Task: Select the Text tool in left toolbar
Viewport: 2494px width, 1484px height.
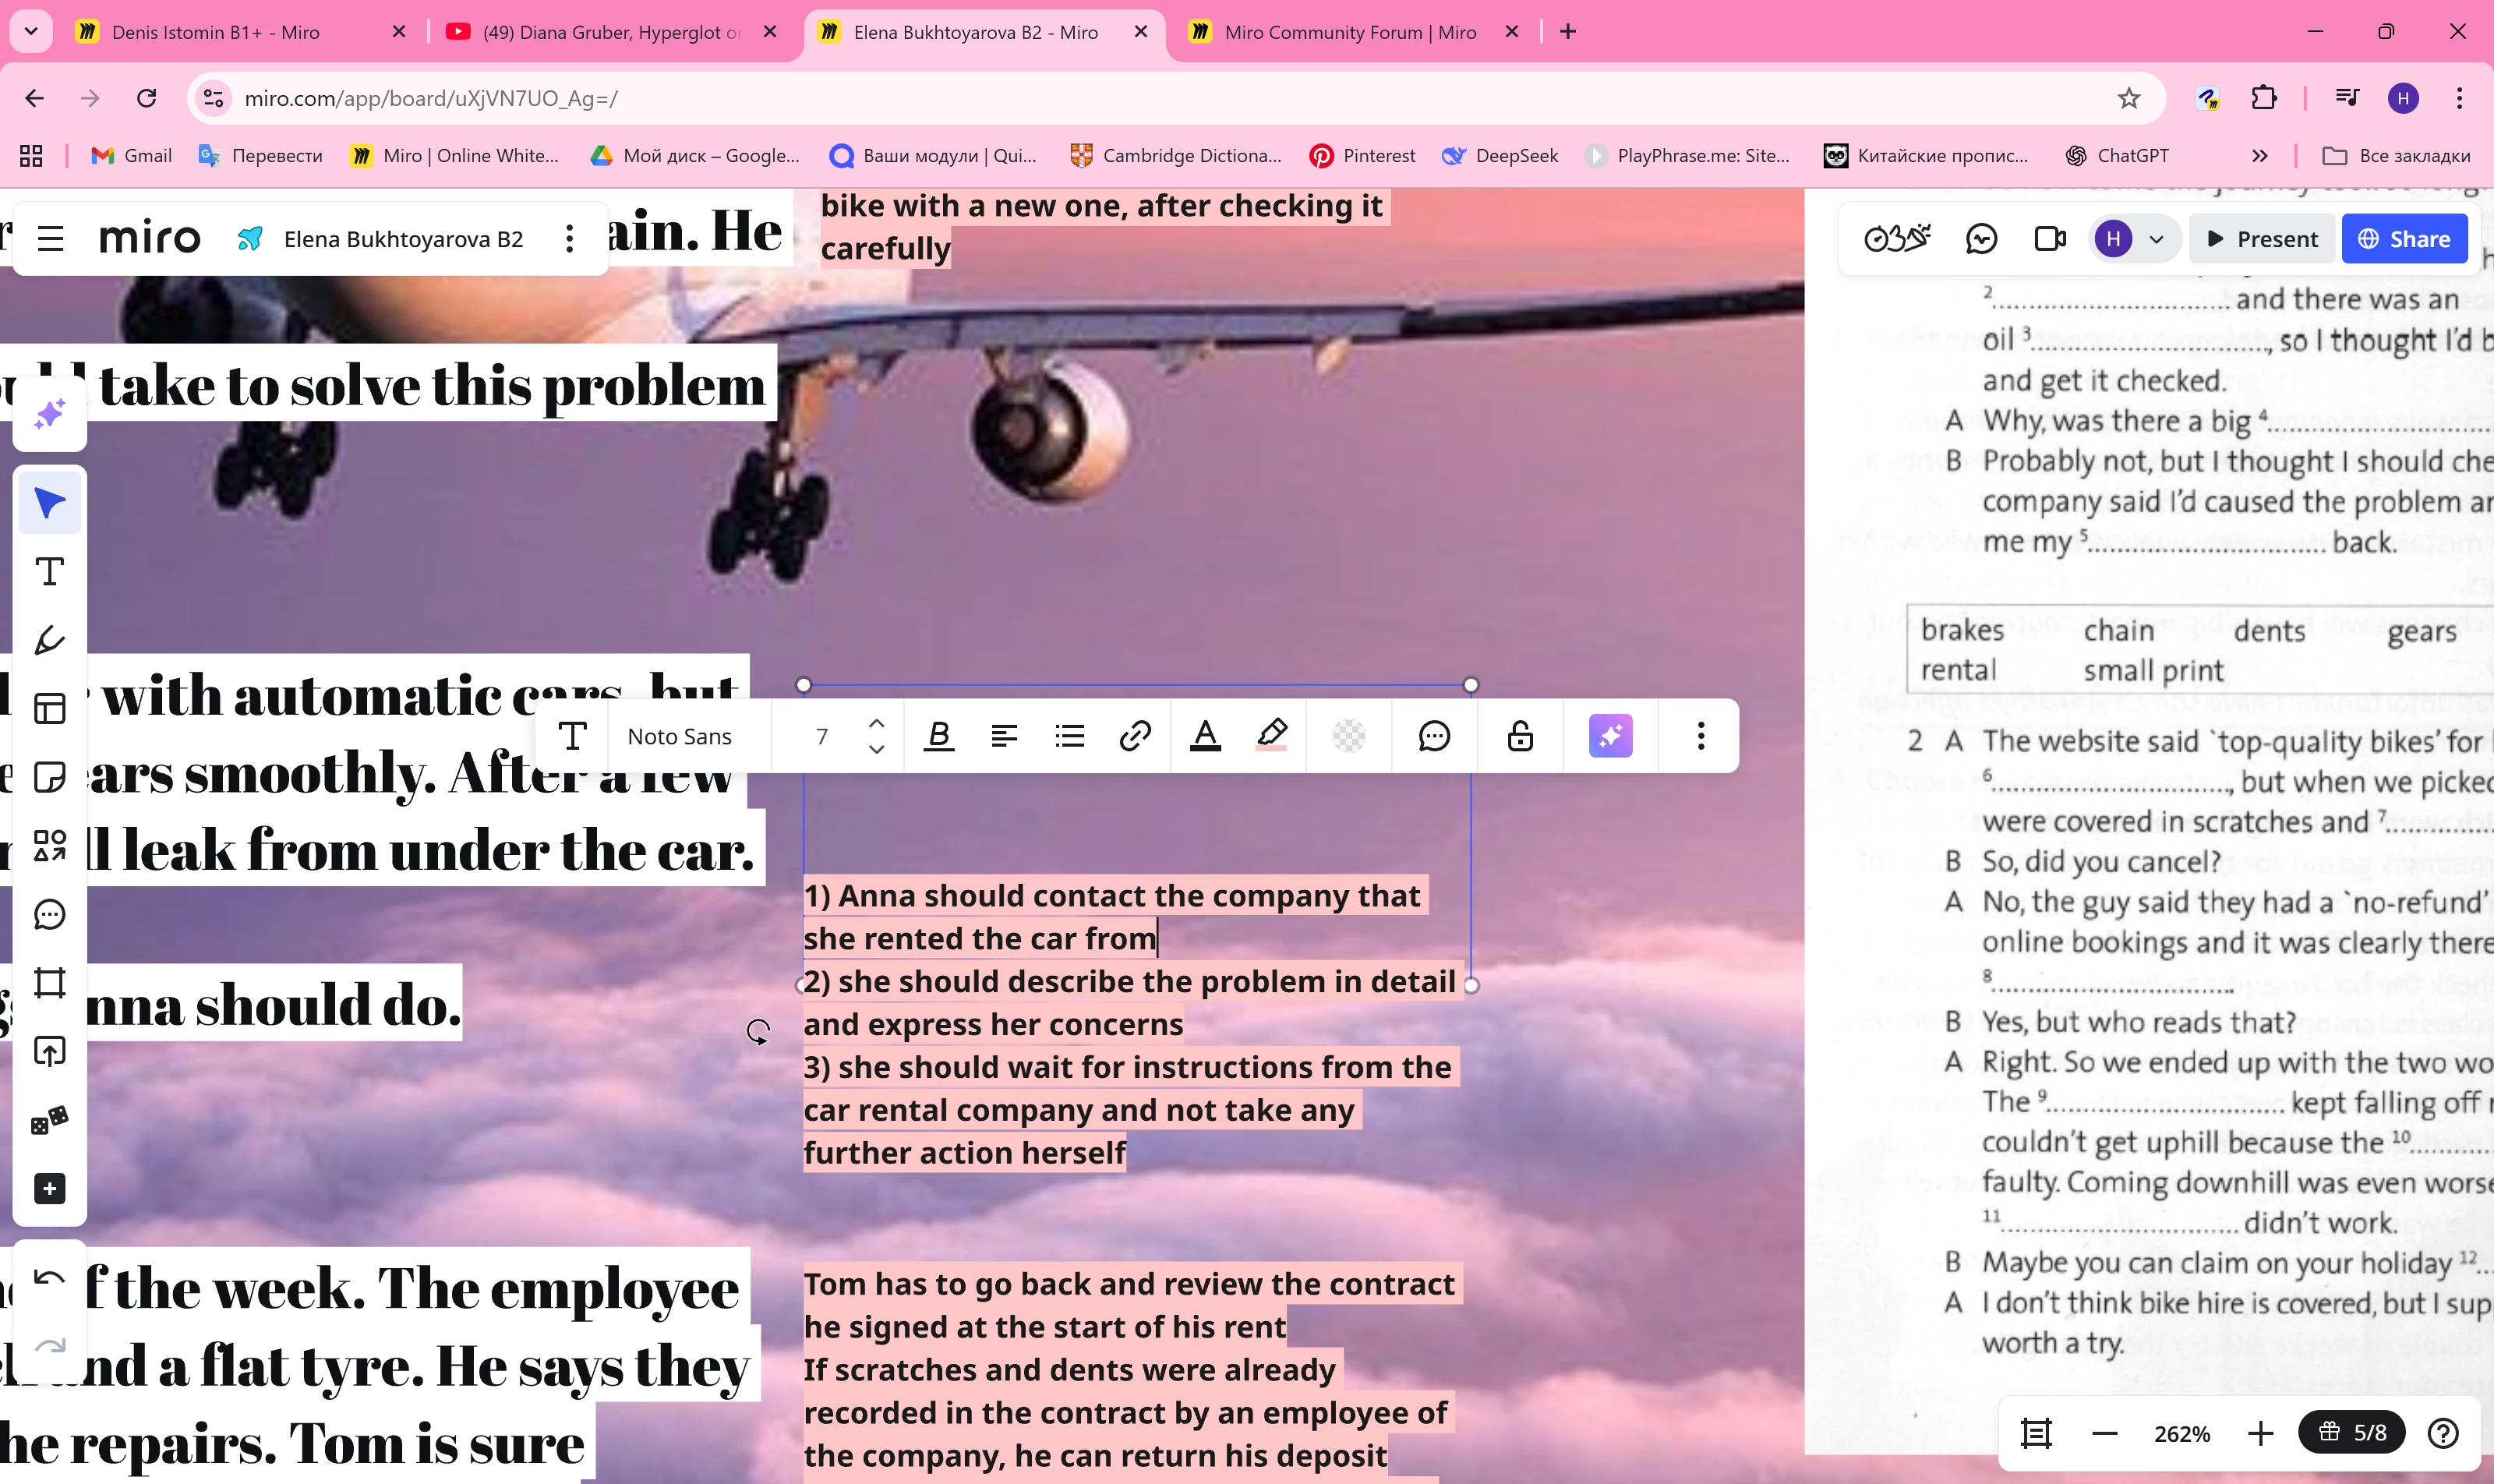Action: pyautogui.click(x=49, y=572)
